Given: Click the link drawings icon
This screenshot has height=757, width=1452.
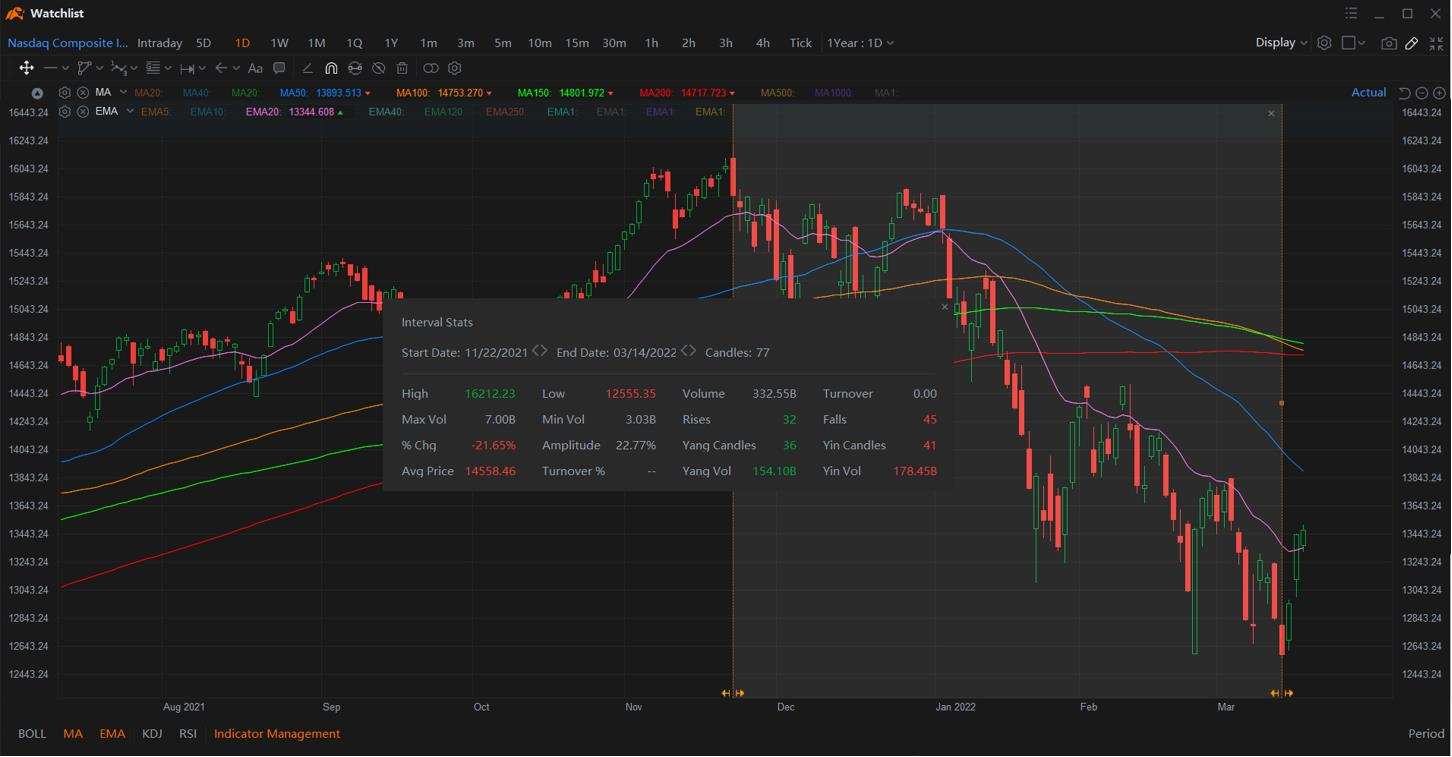Looking at the screenshot, I should click(x=354, y=68).
